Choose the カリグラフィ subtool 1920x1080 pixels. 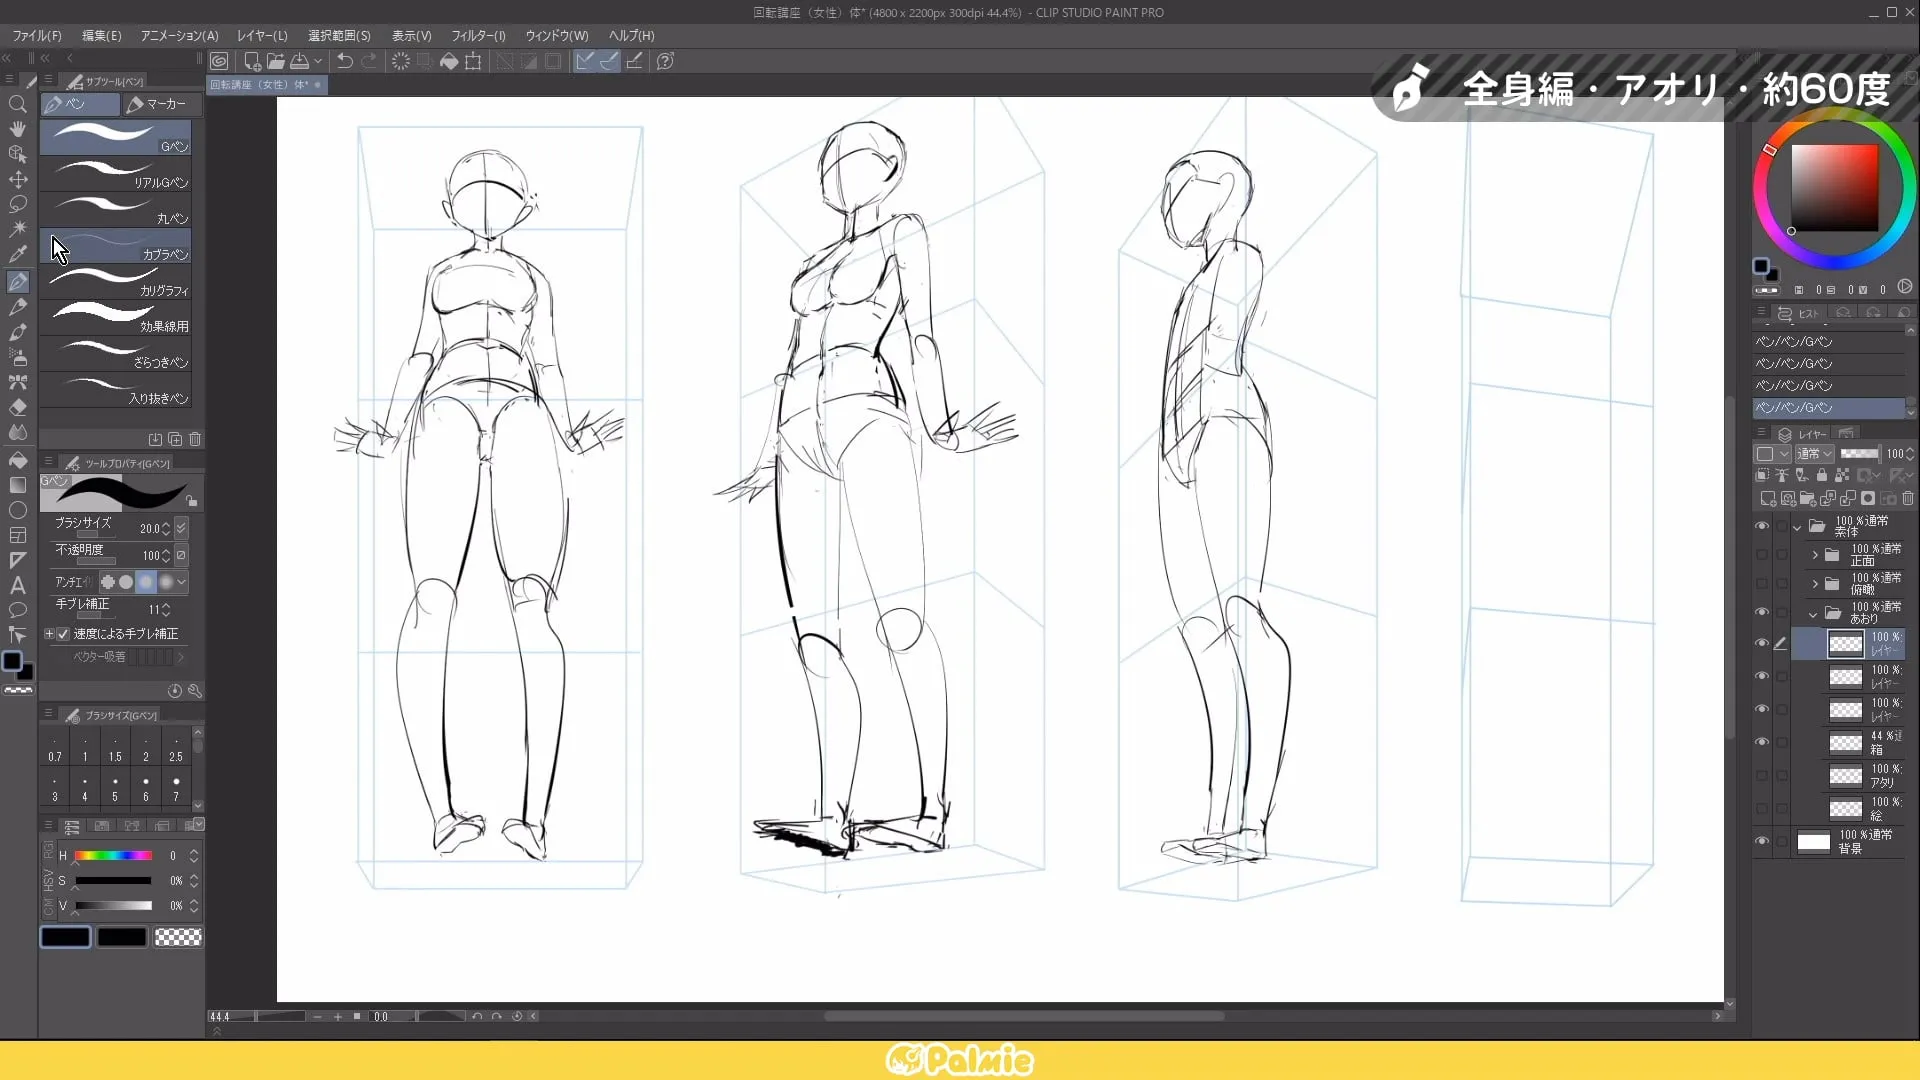tap(116, 281)
